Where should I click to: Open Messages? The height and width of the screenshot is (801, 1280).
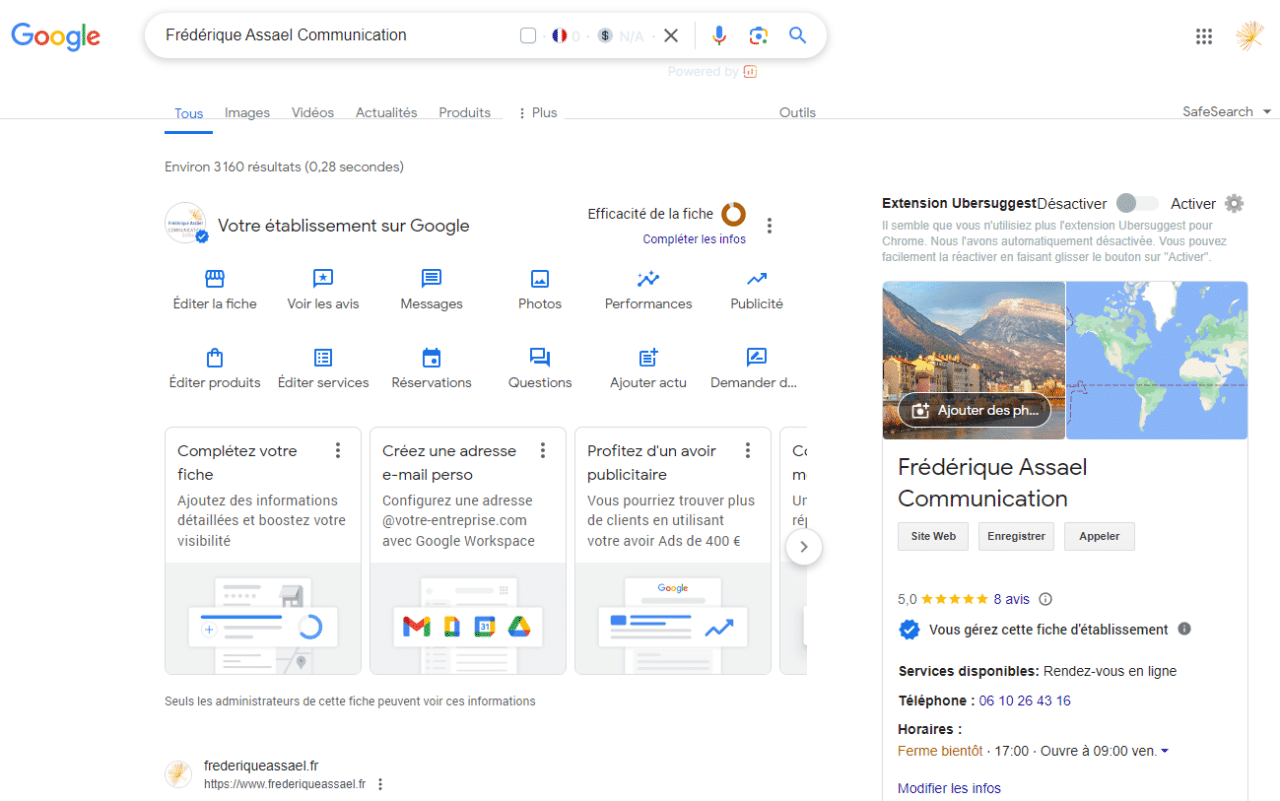(431, 290)
